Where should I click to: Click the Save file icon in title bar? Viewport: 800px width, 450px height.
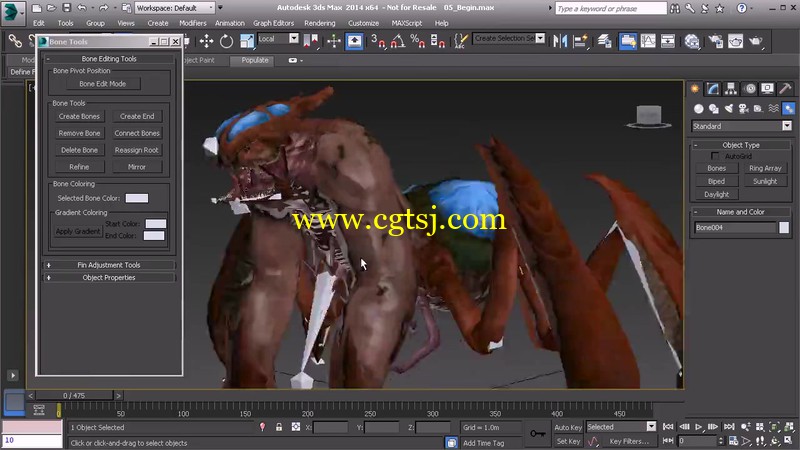[67, 8]
